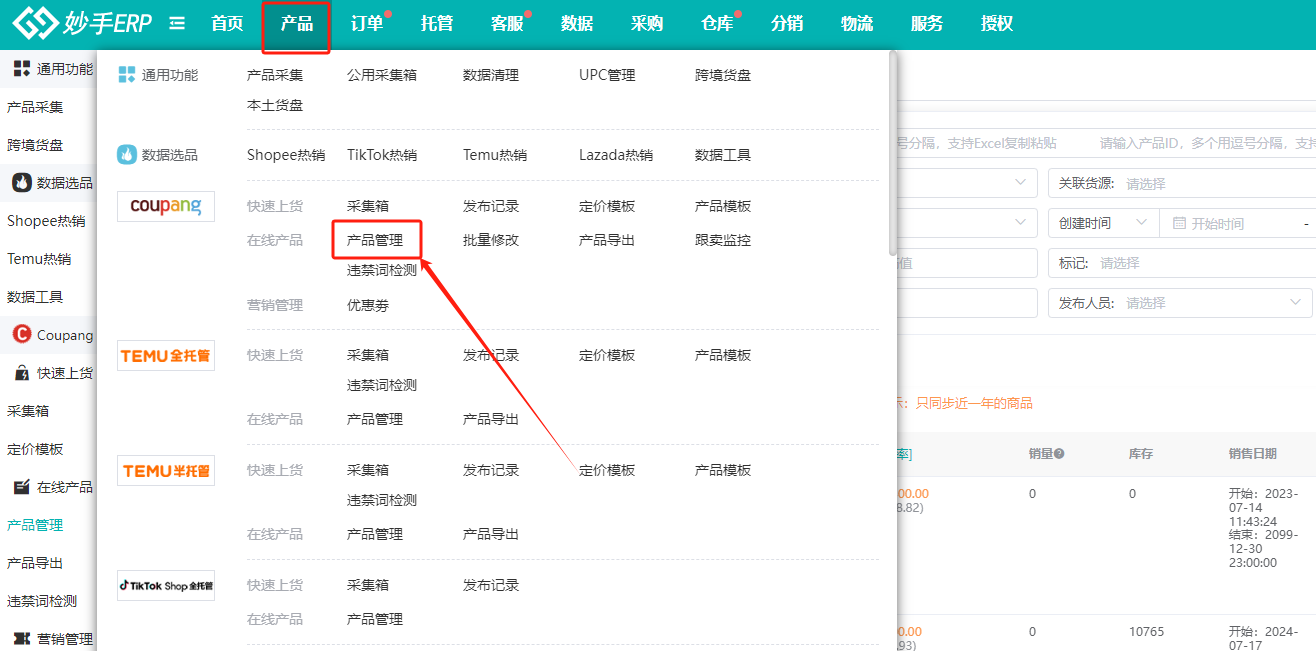Open 产品管理 under Coupang in the menu

coord(375,240)
